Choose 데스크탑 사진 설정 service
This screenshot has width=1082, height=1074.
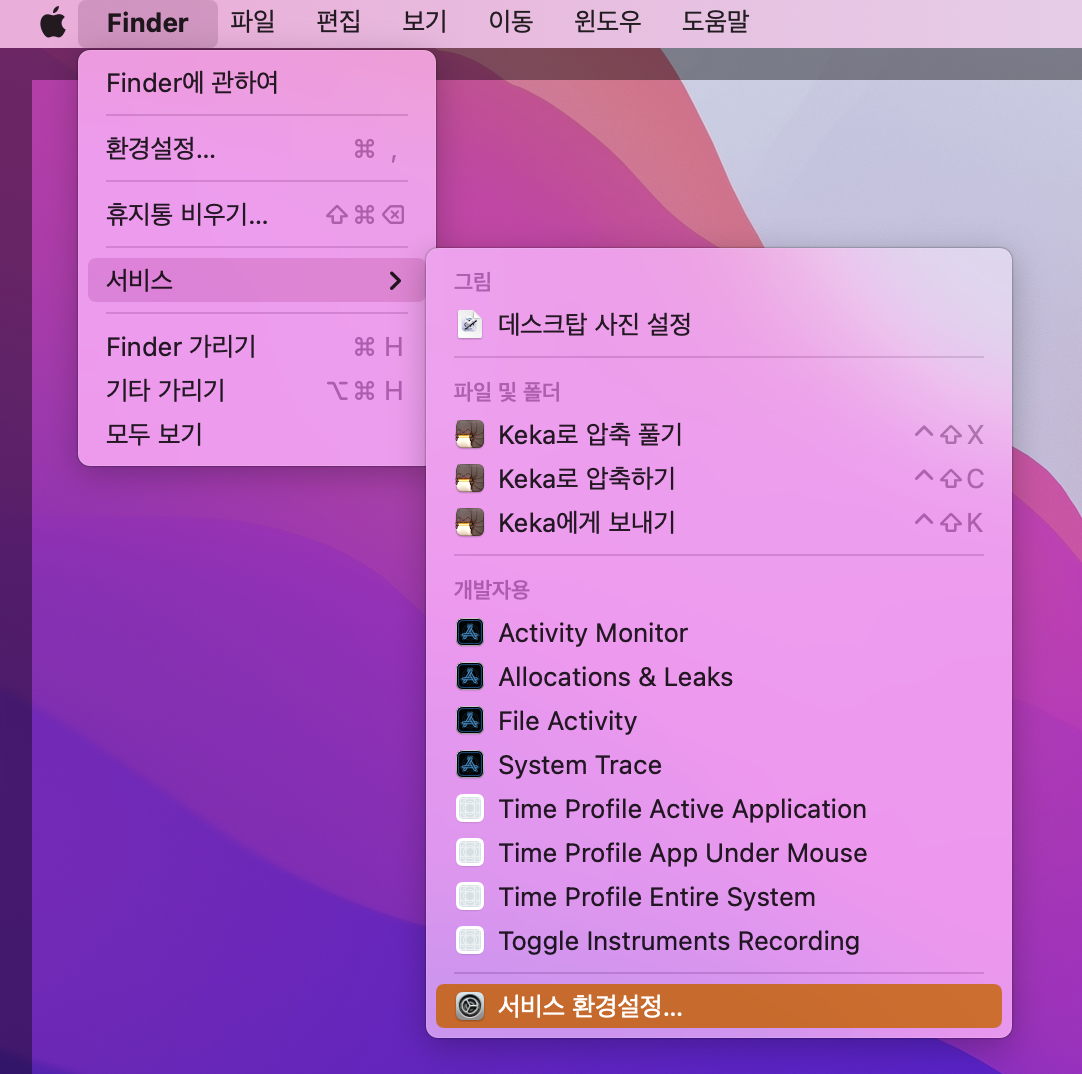tap(718, 324)
